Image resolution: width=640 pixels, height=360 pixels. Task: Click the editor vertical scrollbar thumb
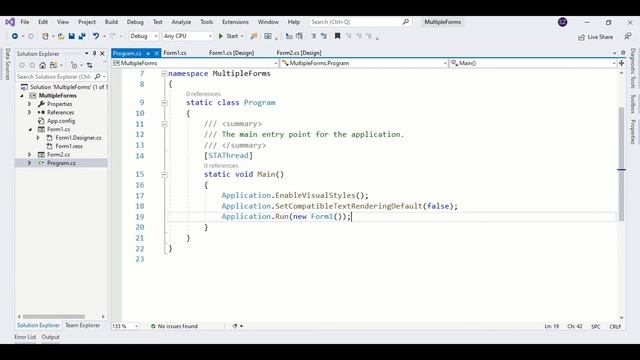pos(621,163)
